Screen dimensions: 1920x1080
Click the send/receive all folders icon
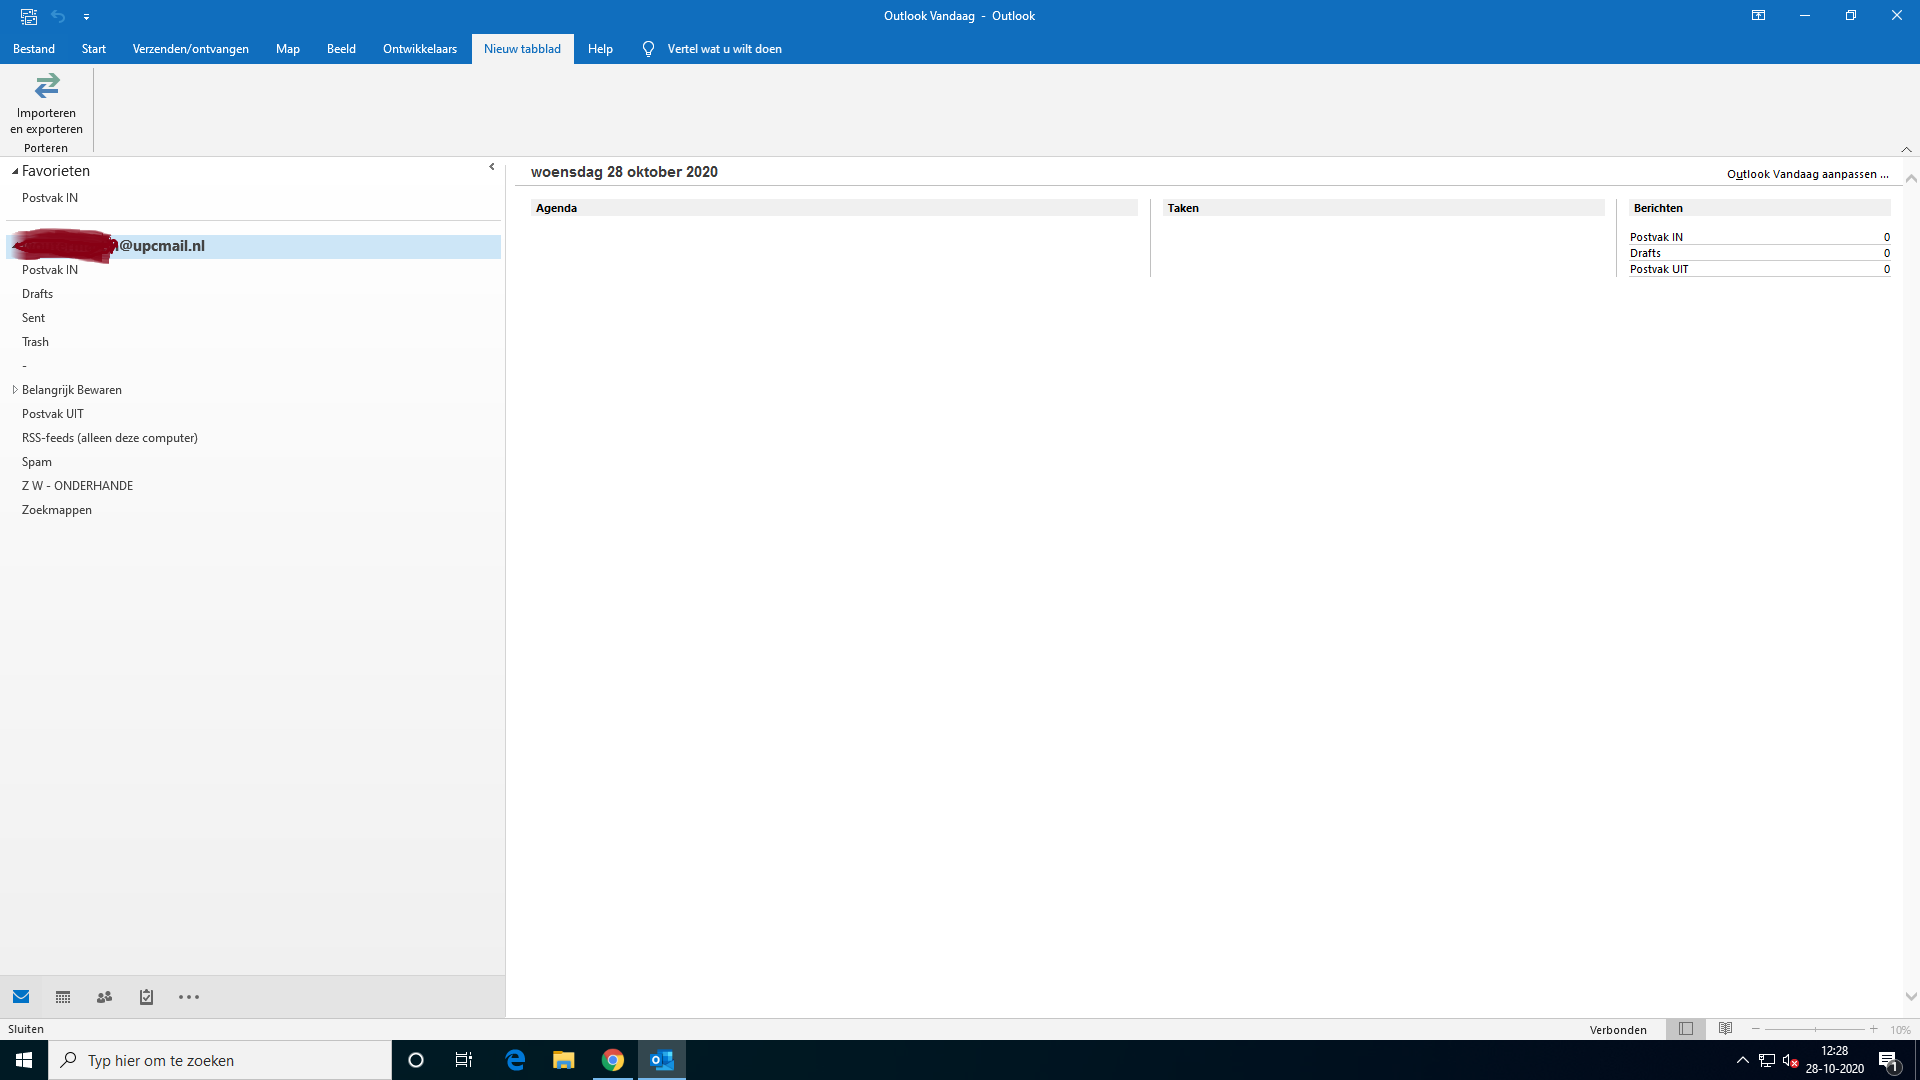click(x=29, y=16)
